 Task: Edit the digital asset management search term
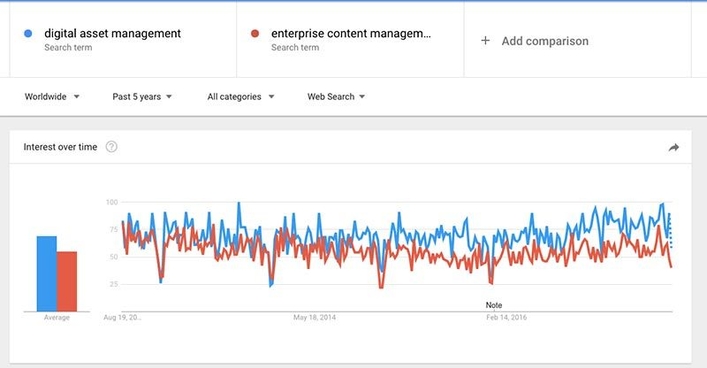112,33
